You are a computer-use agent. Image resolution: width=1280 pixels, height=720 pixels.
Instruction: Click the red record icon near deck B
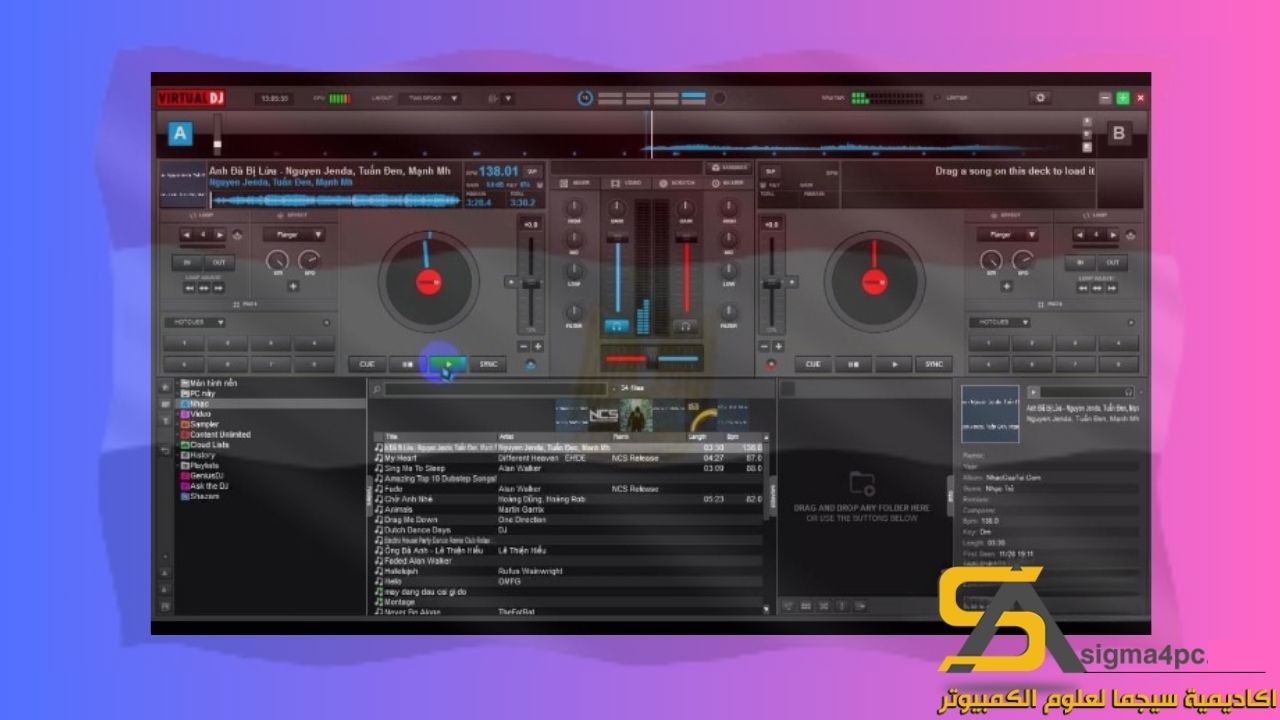[770, 364]
